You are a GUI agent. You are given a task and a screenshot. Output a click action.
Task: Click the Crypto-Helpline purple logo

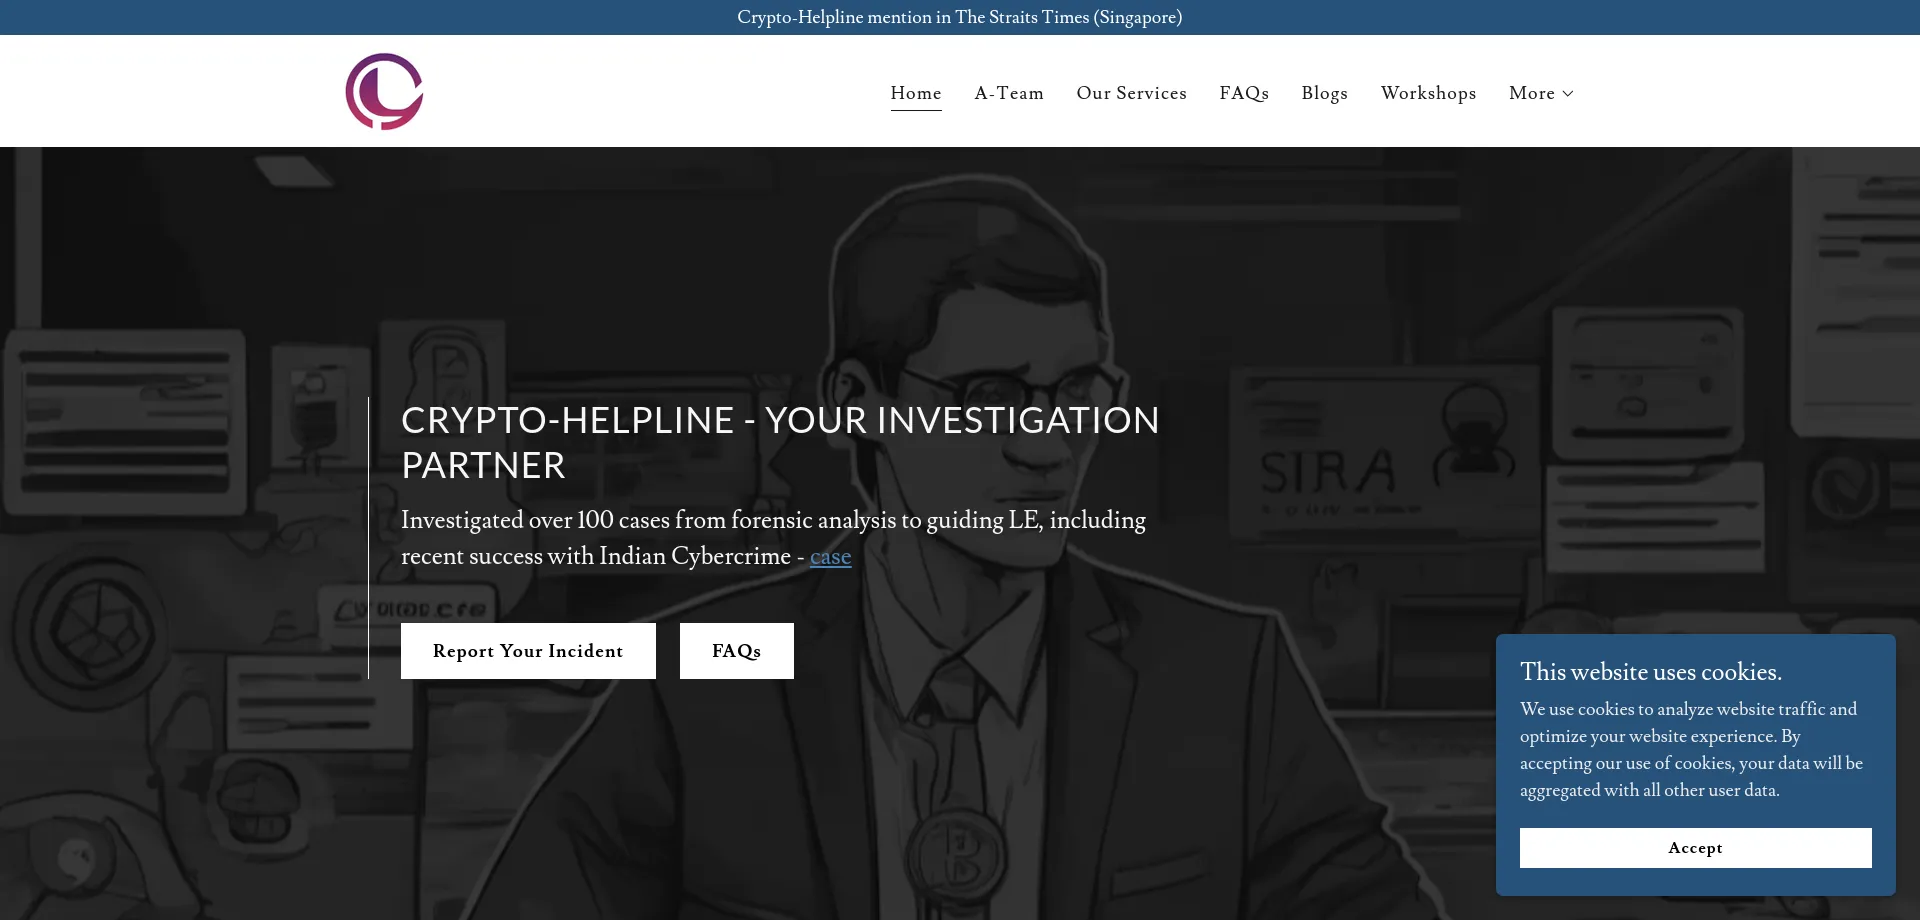point(384,92)
